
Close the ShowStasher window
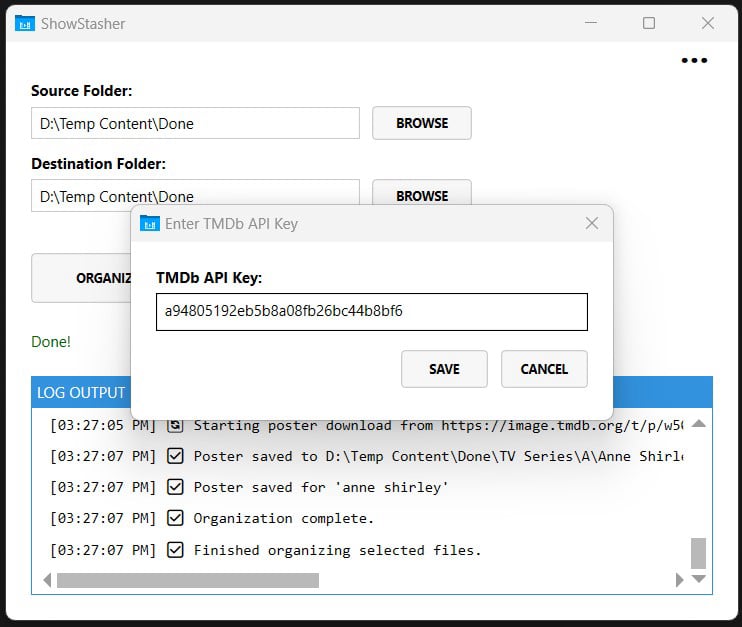(707, 23)
